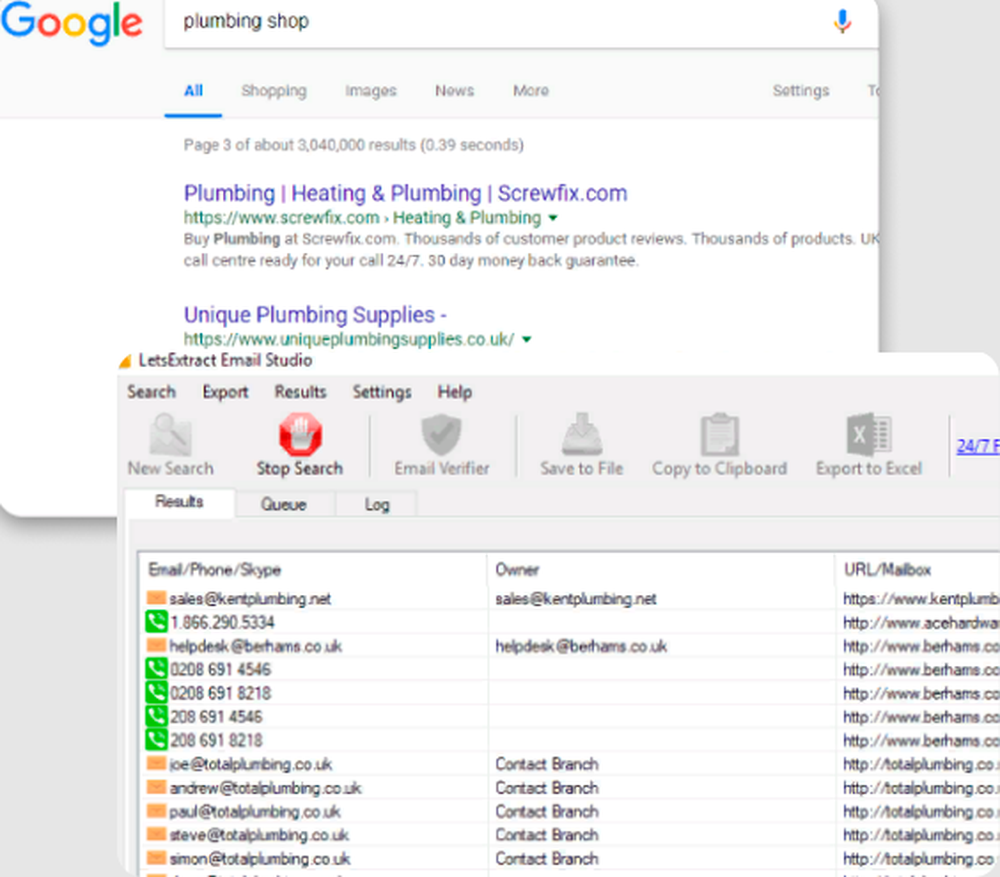Click the envelope icon beside steve@totalplumbing.co.uk

pos(156,834)
